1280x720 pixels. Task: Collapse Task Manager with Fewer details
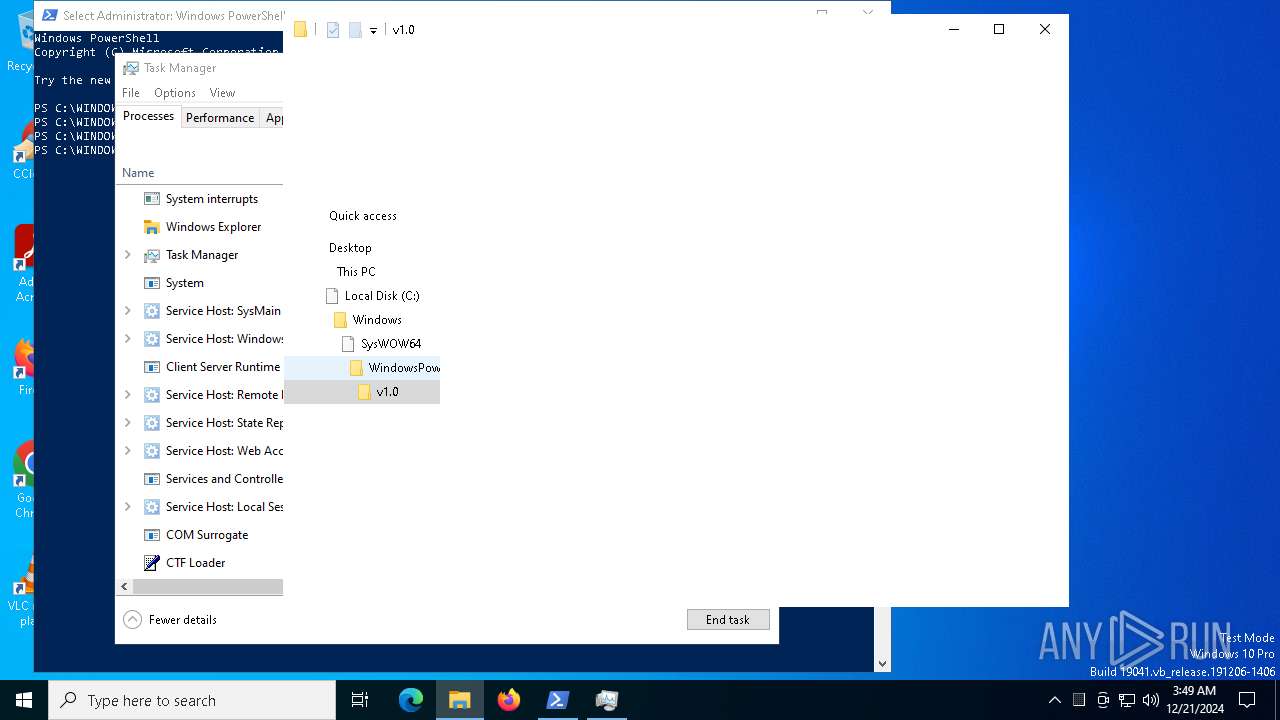(170, 620)
